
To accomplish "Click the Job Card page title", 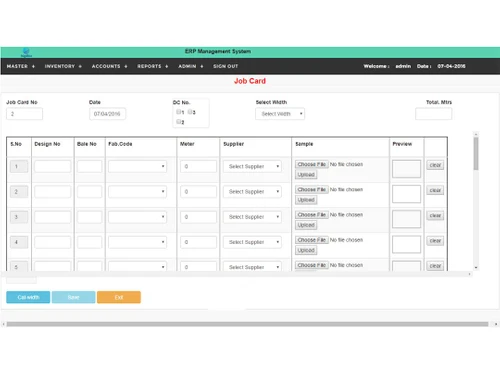I will (250, 81).
